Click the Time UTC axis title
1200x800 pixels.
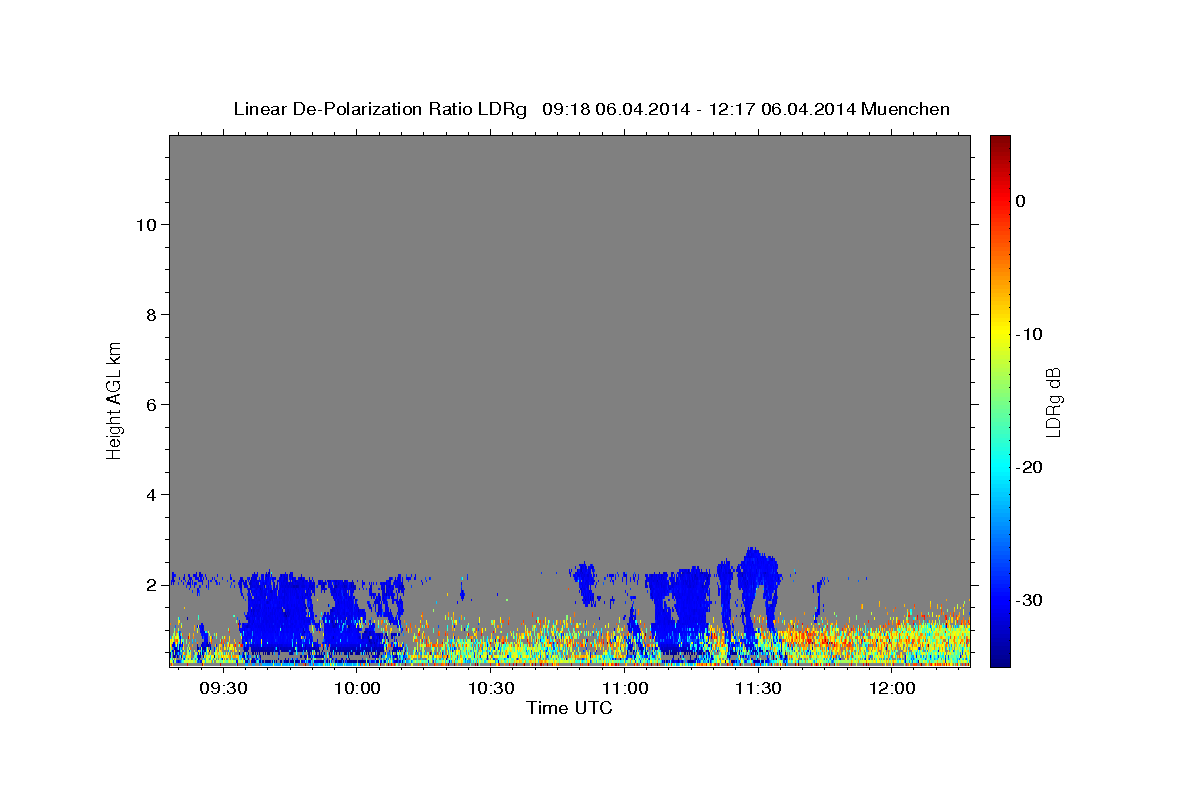tap(569, 708)
